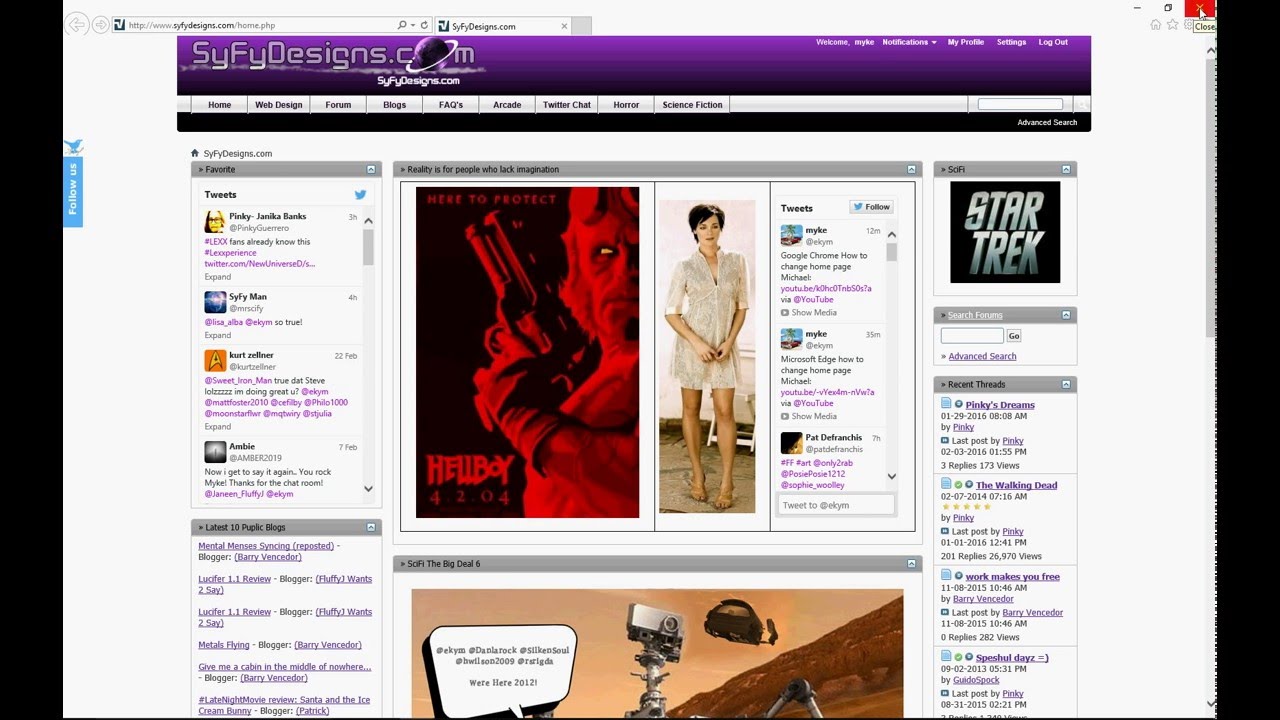This screenshot has width=1280, height=720.
Task: Click the Twitter bird in Favorite Tweets widget
Action: [360, 195]
